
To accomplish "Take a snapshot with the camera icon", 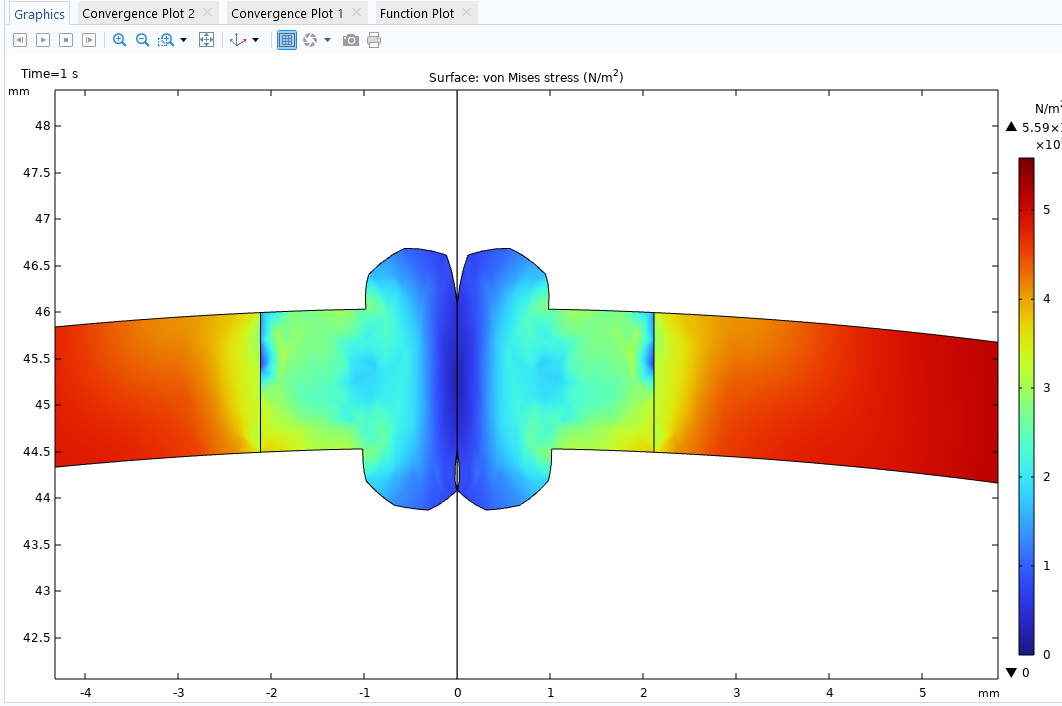I will [351, 40].
